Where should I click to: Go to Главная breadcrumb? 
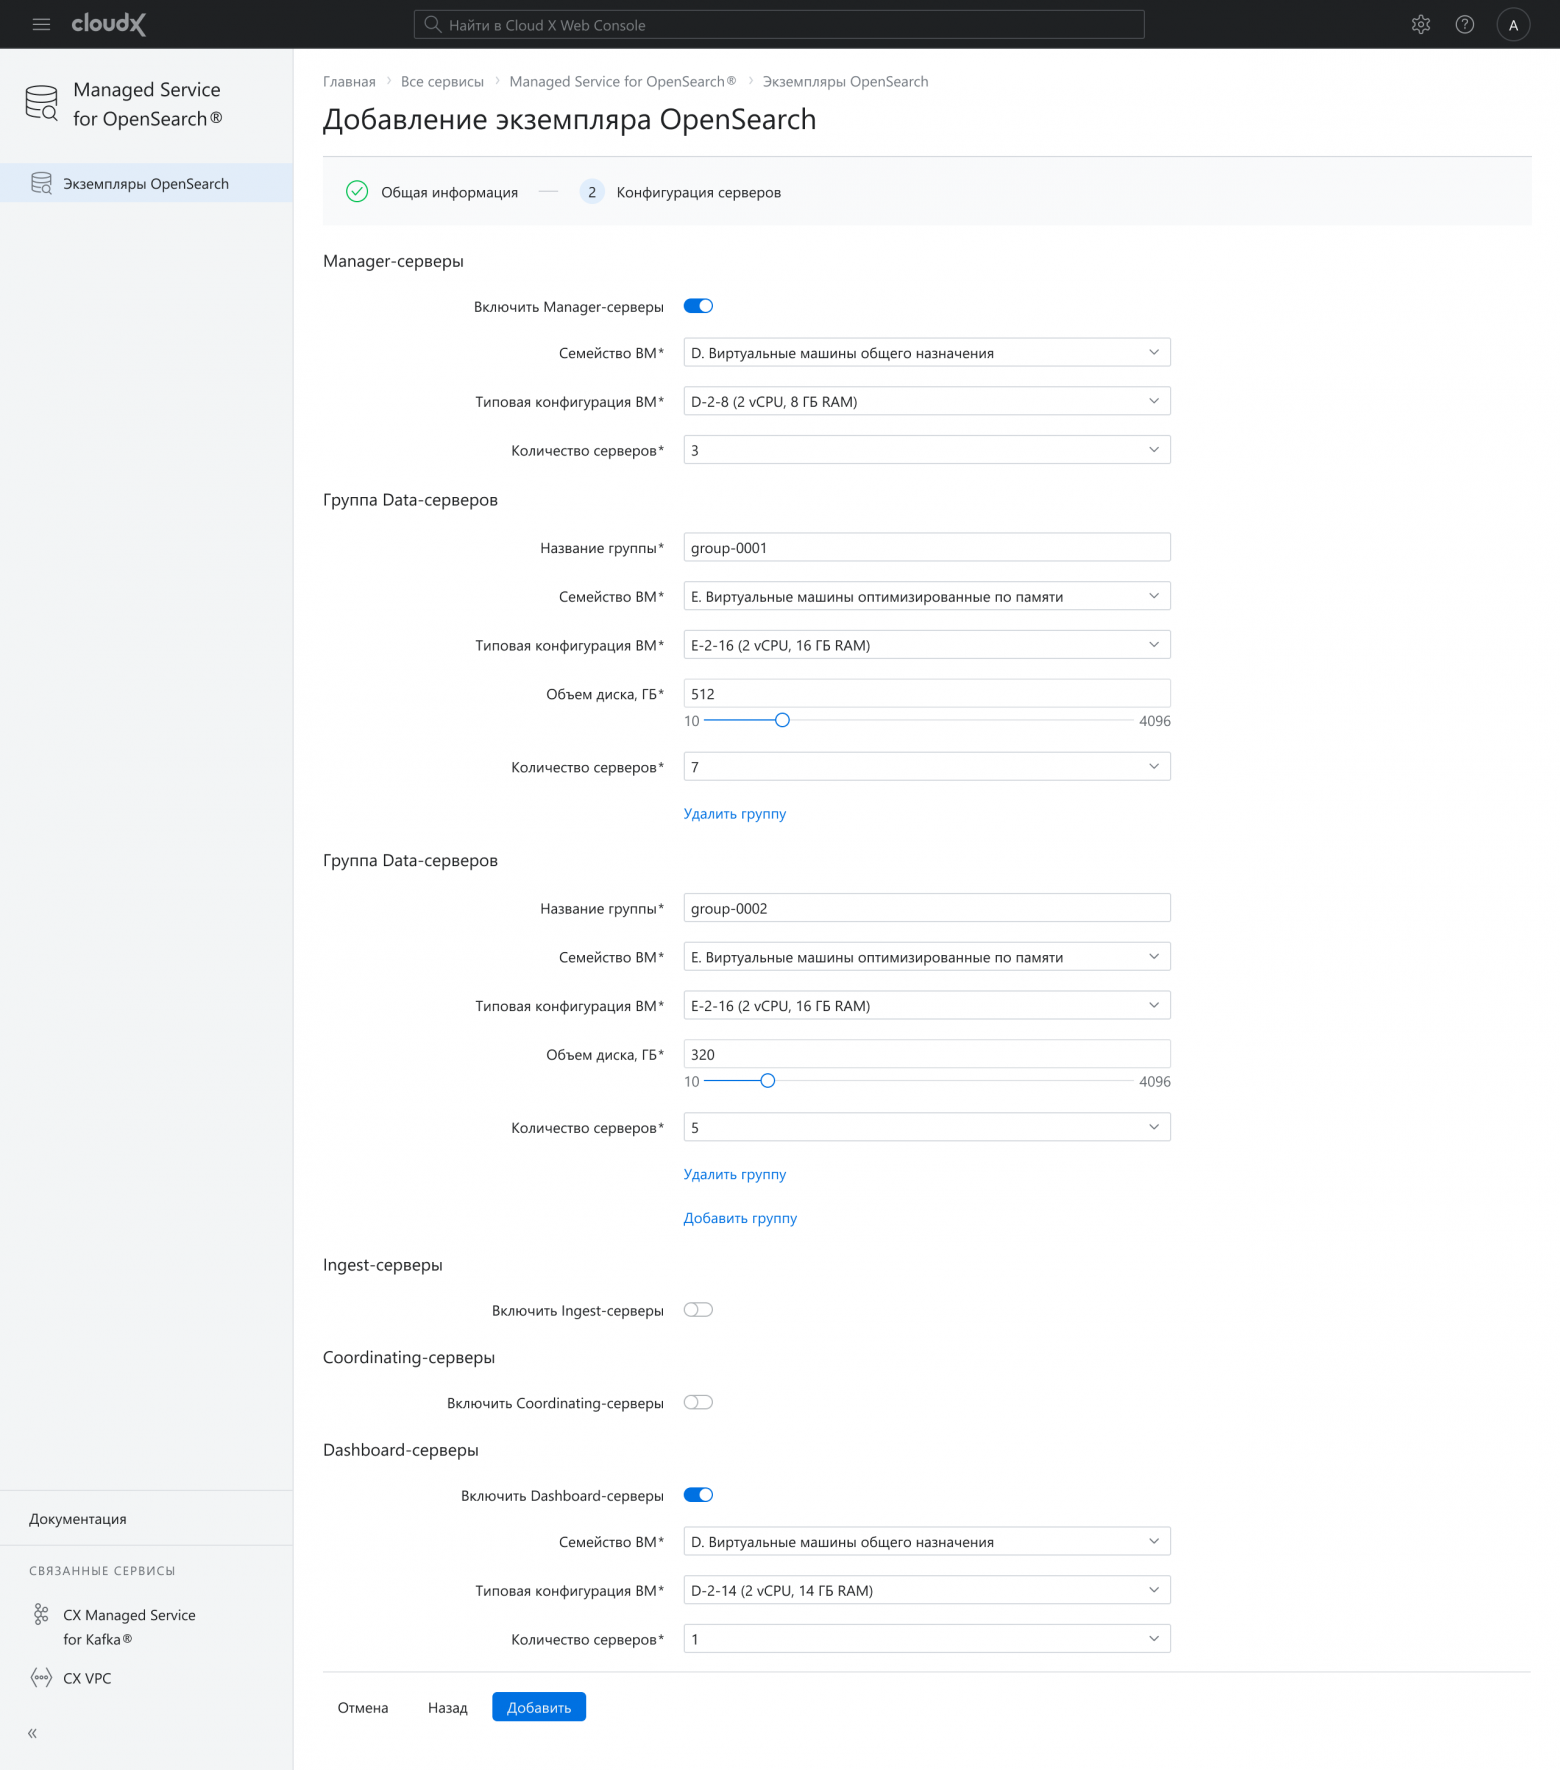pos(349,82)
